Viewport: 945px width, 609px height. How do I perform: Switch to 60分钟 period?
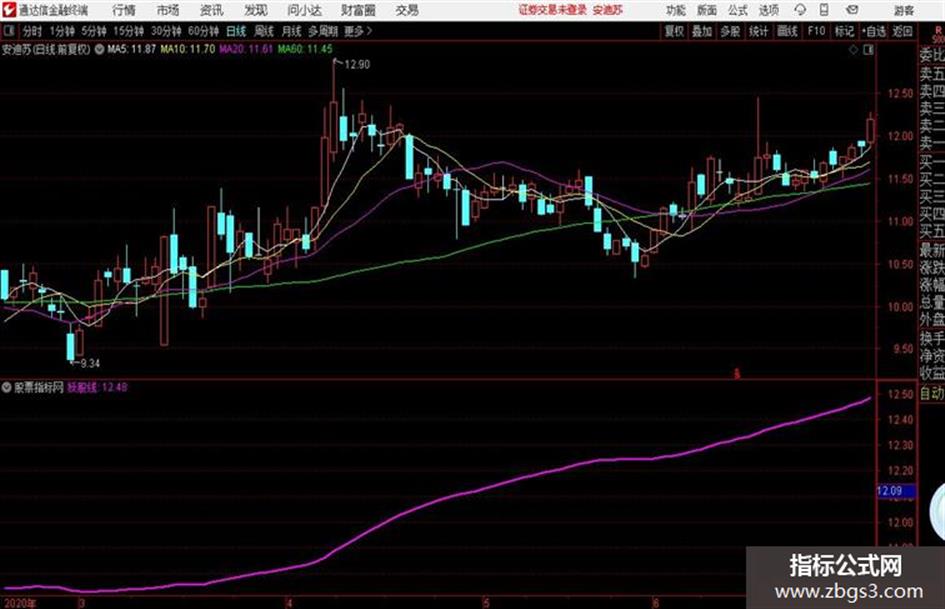pyautogui.click(x=204, y=31)
